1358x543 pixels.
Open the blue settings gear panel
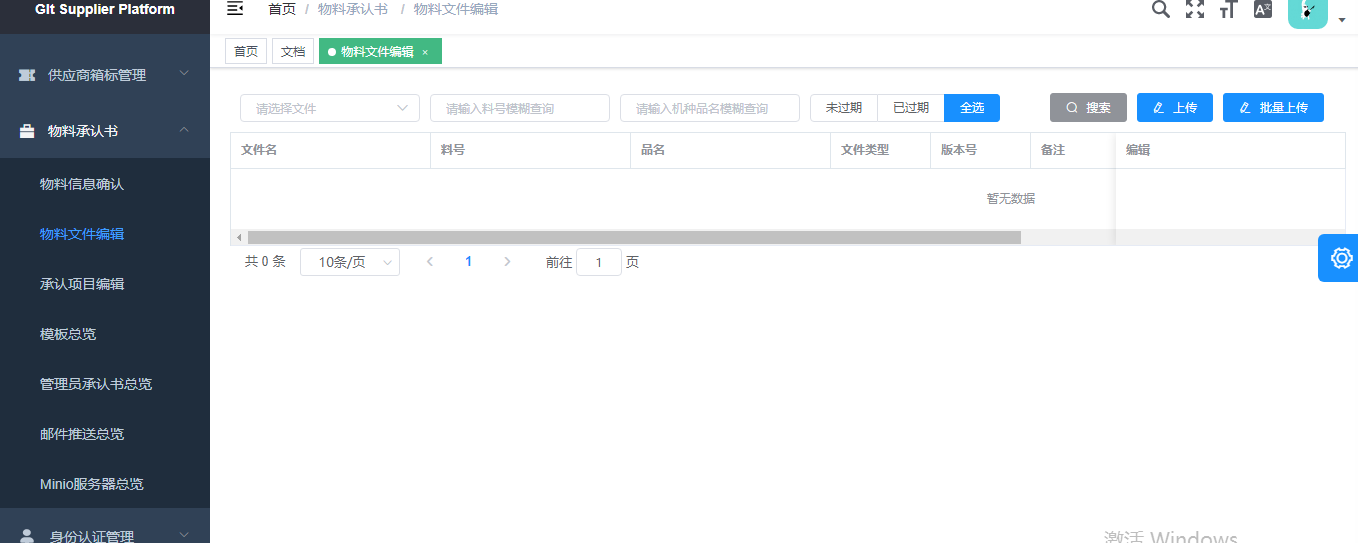point(1340,258)
